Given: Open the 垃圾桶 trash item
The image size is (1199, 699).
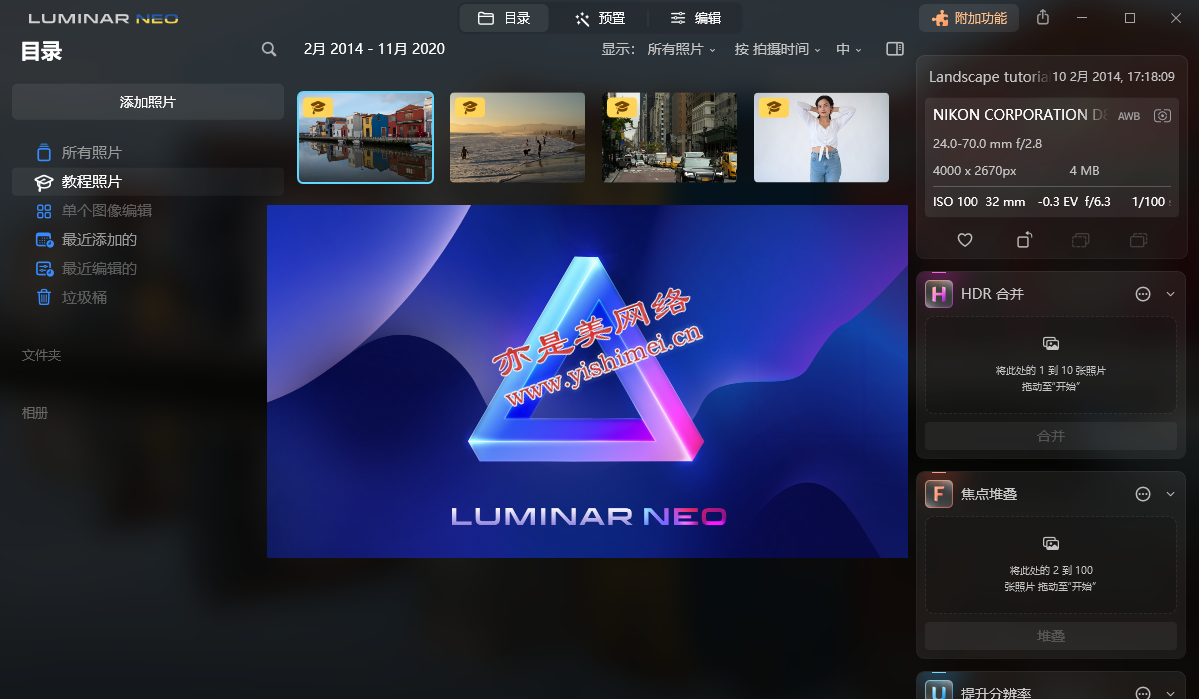Looking at the screenshot, I should point(148,297).
